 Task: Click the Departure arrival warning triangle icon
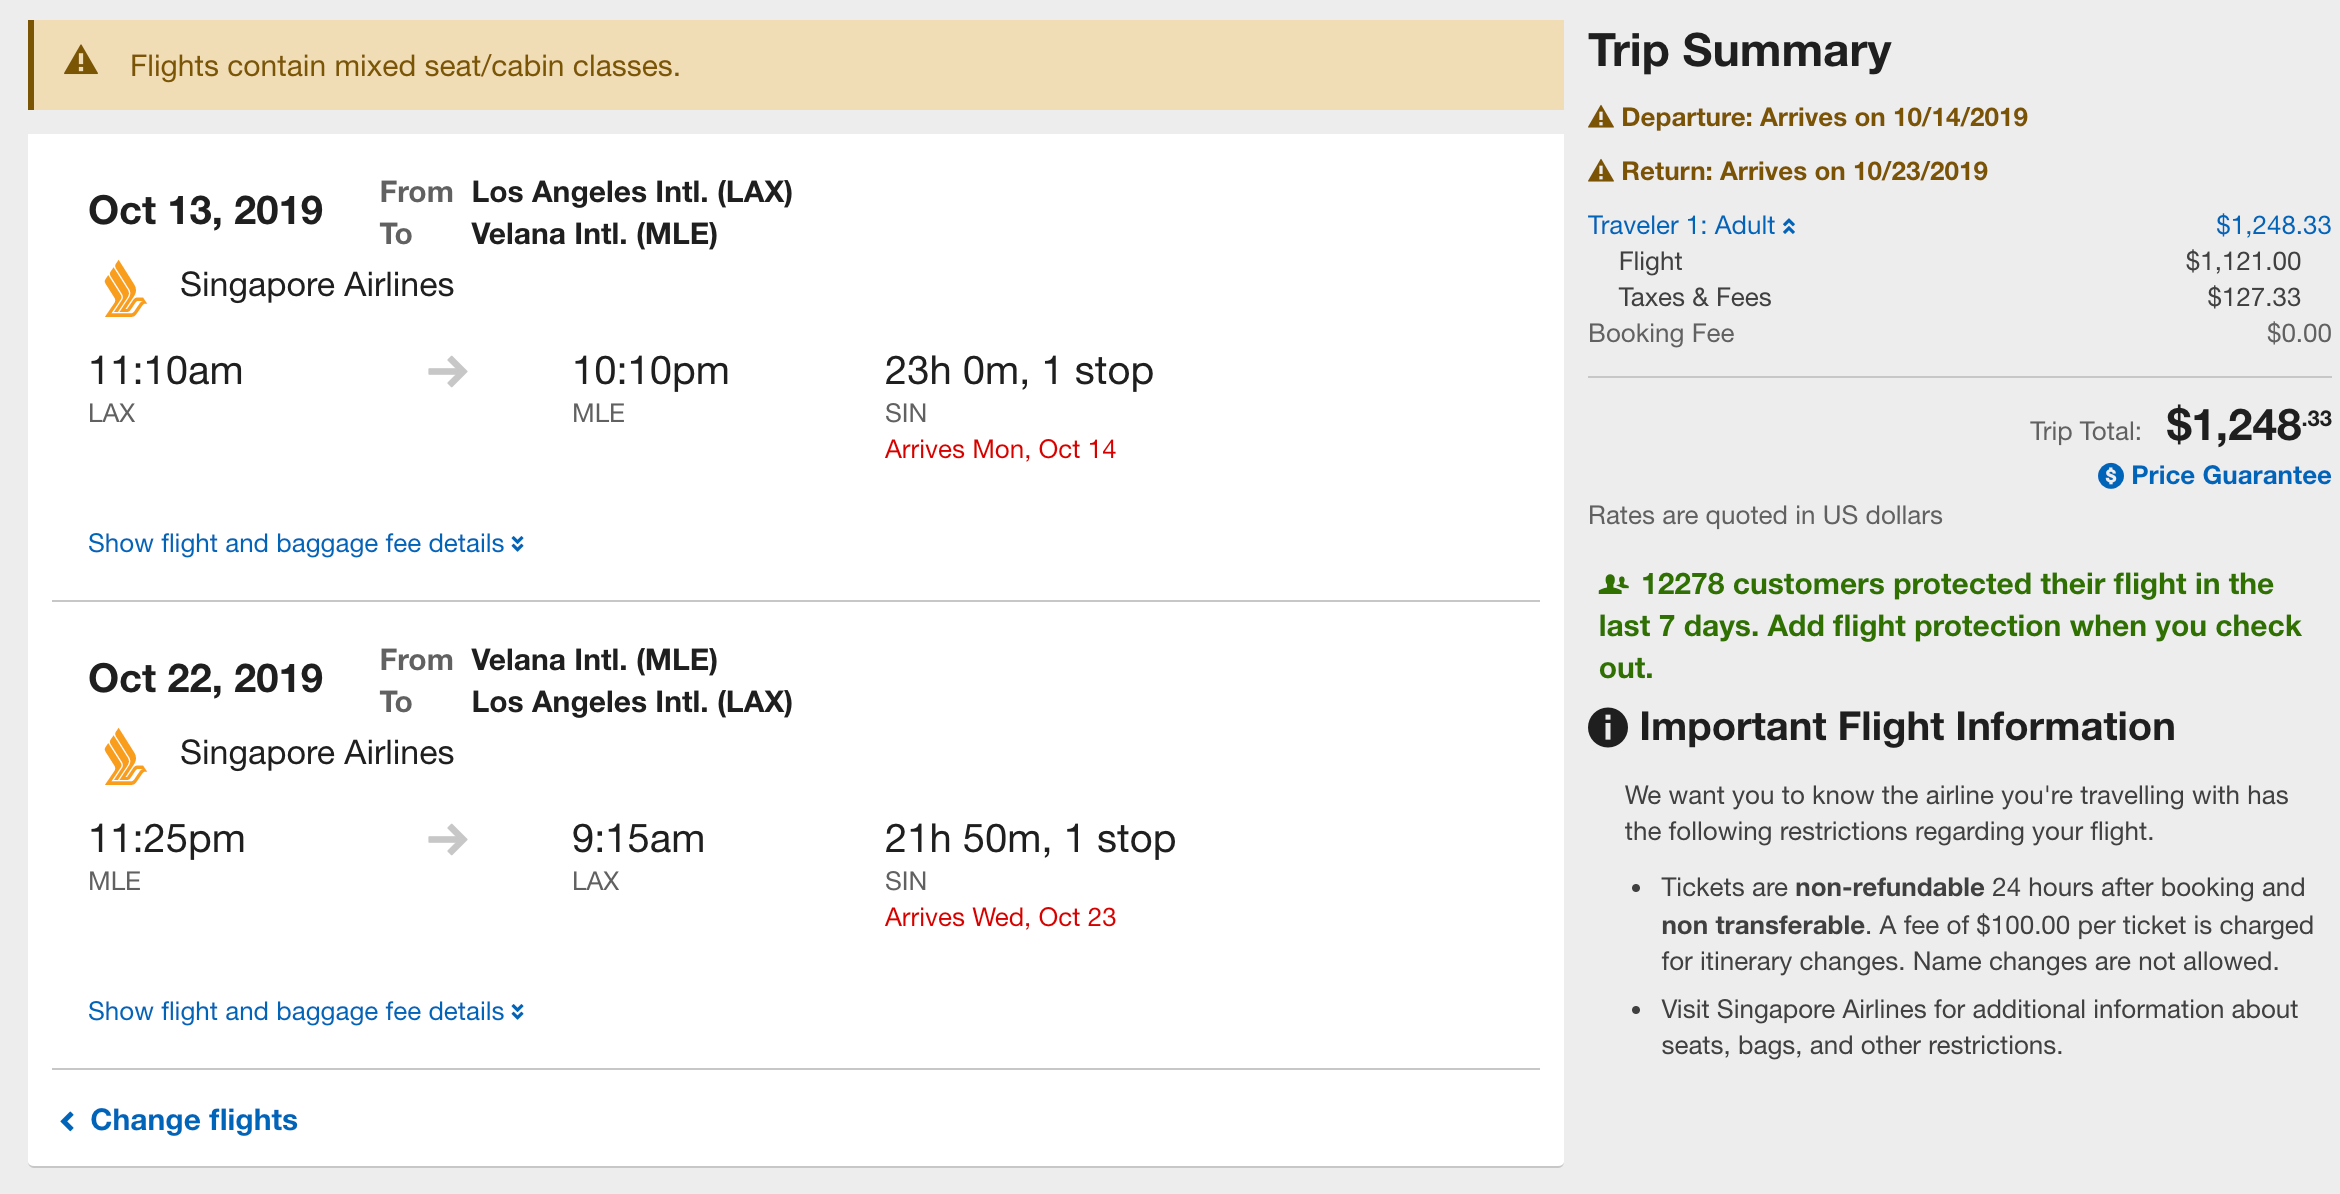pyautogui.click(x=1601, y=118)
